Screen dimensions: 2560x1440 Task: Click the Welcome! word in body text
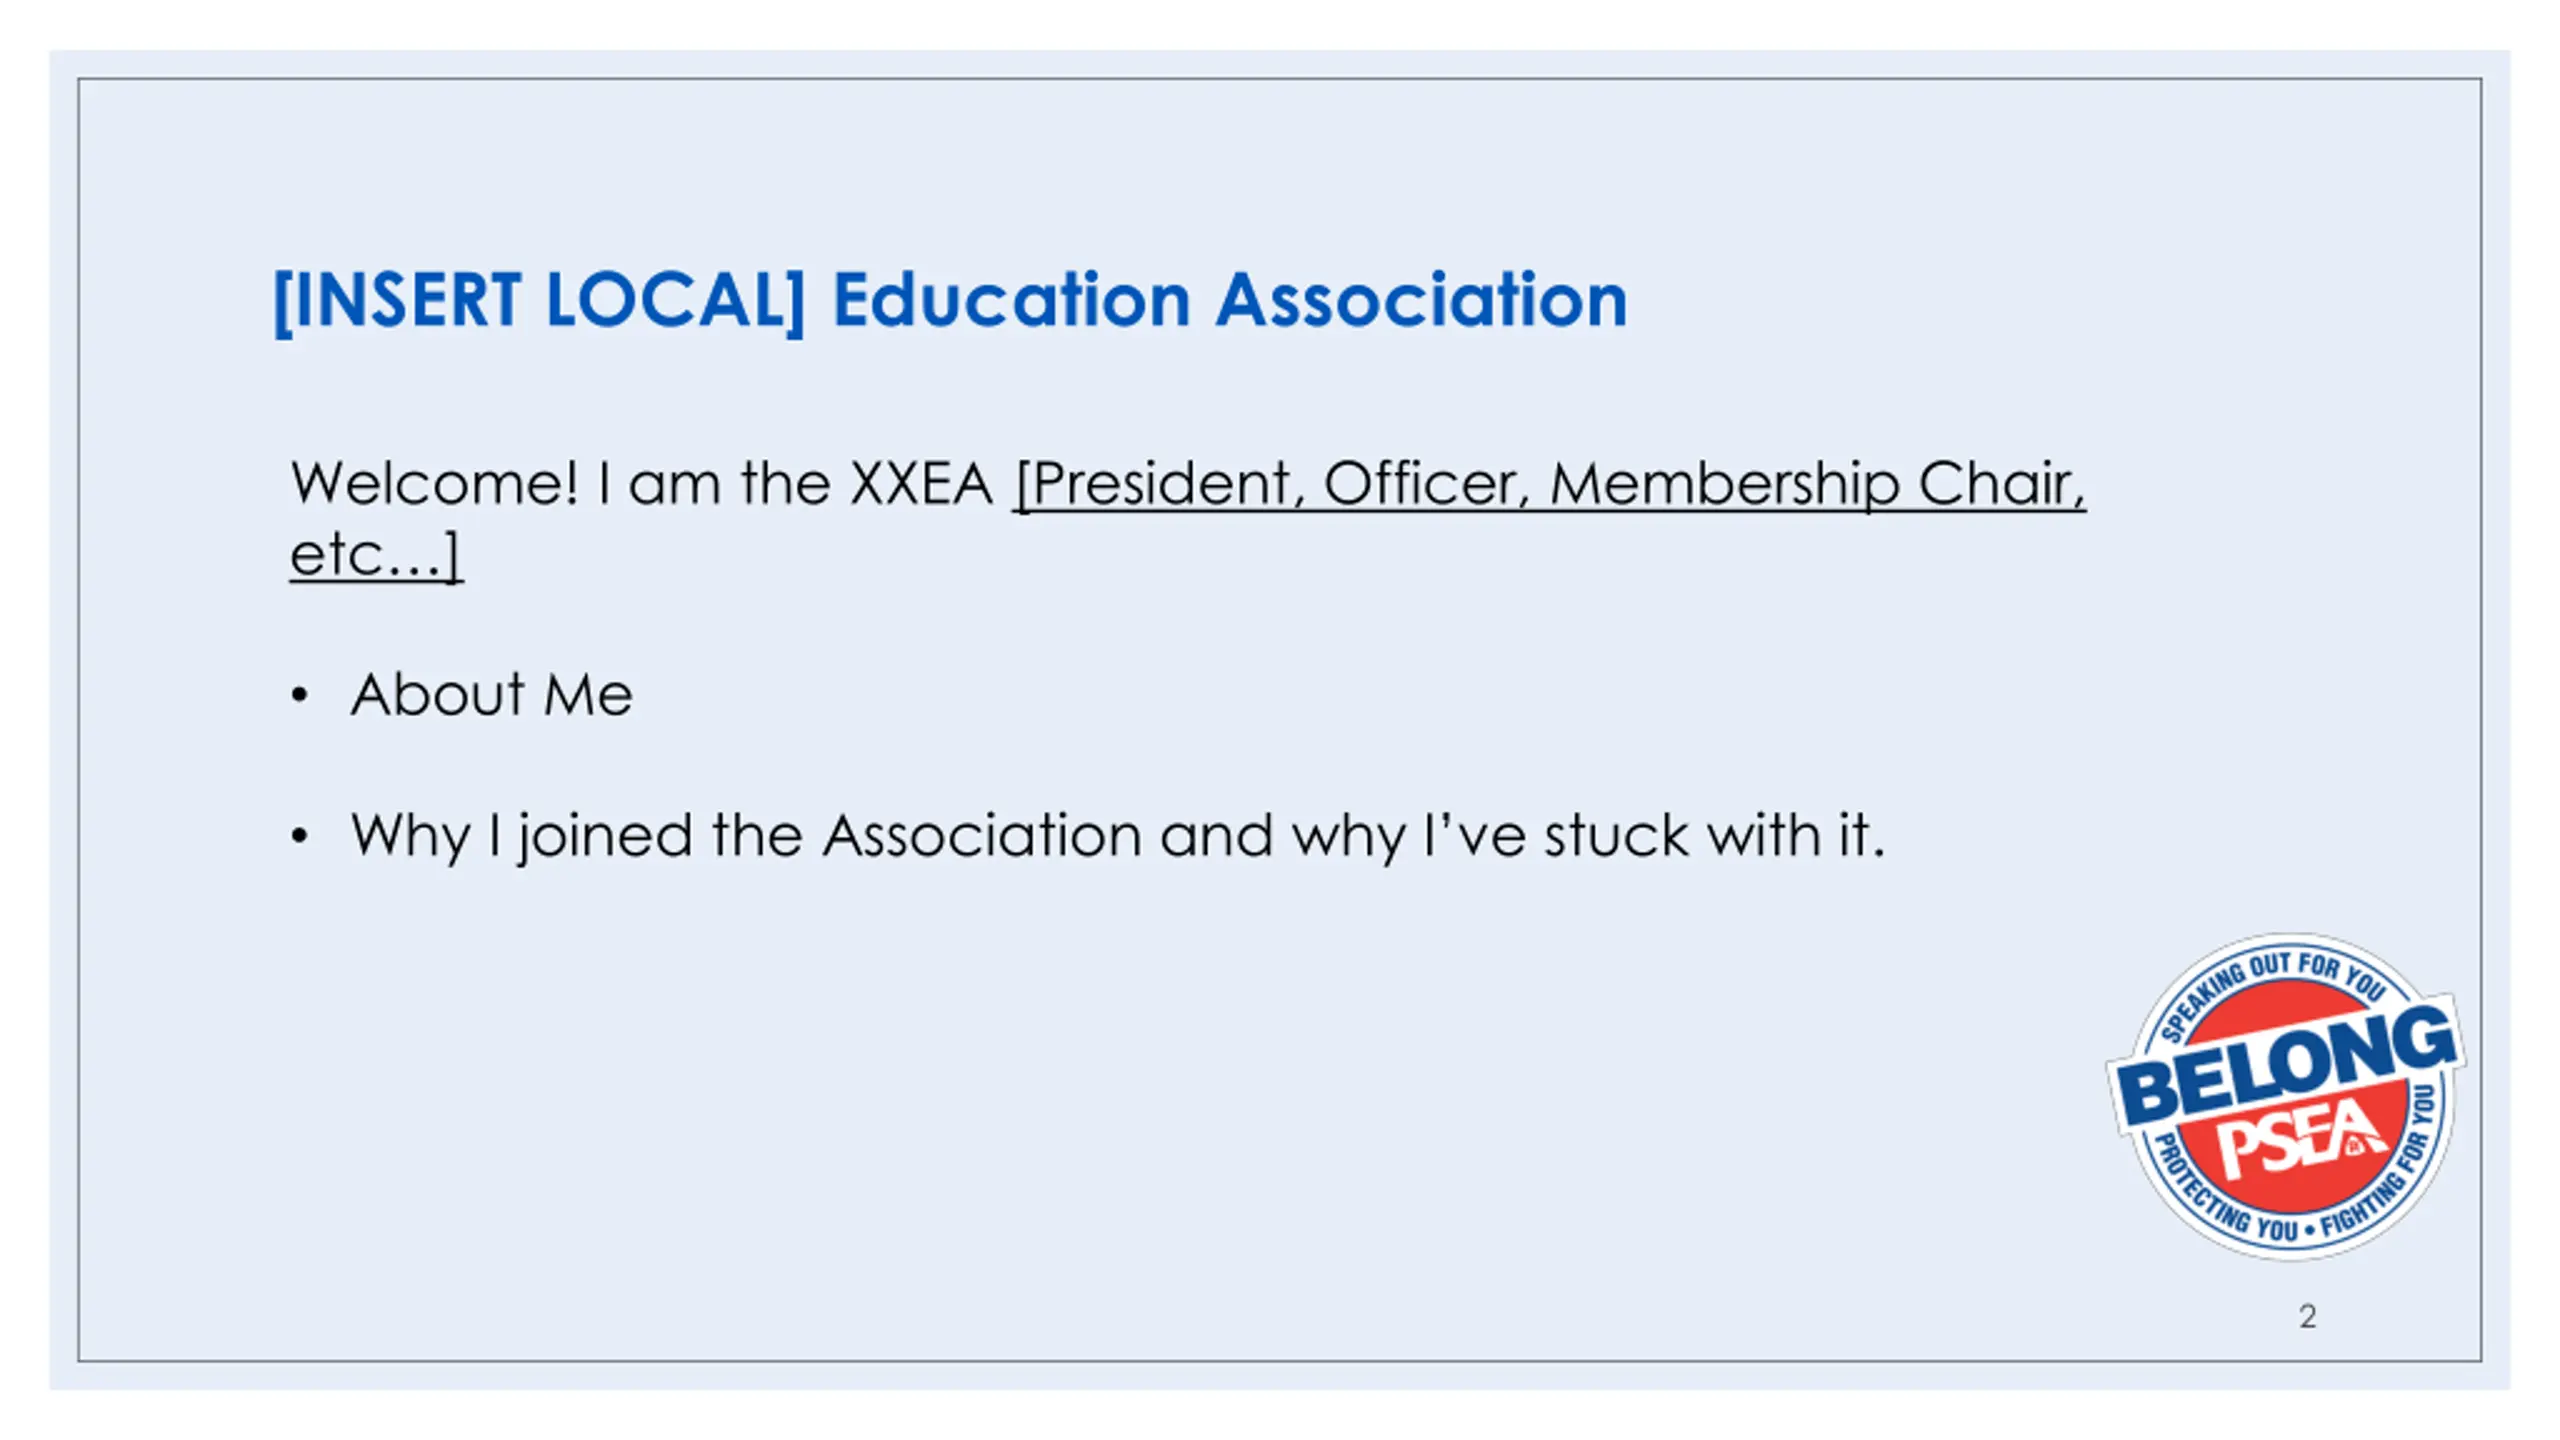(434, 483)
